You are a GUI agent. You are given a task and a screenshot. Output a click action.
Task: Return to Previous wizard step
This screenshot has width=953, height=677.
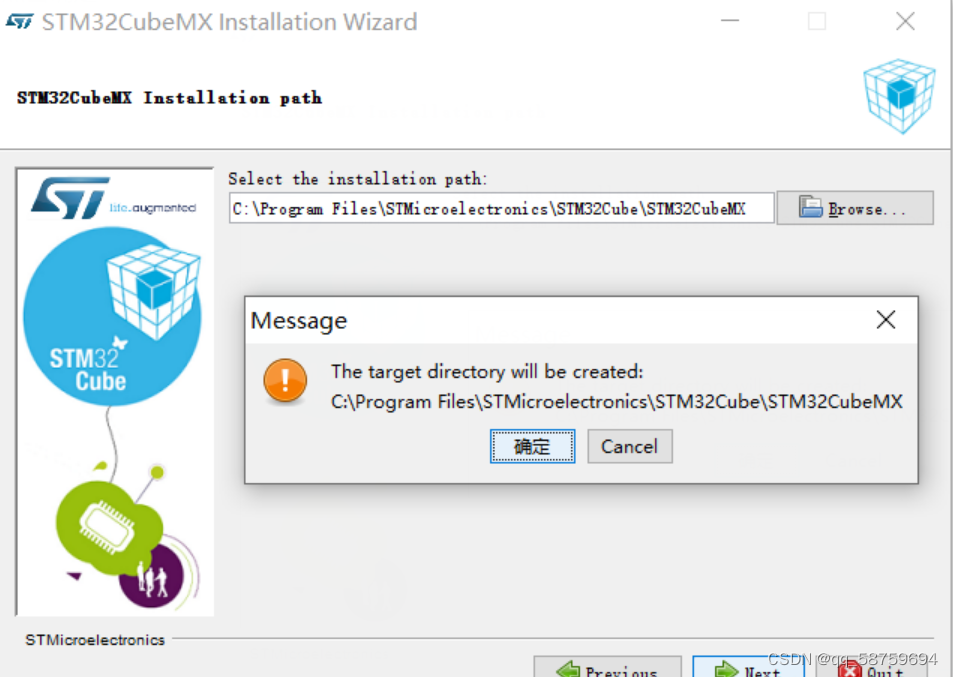tap(607, 667)
